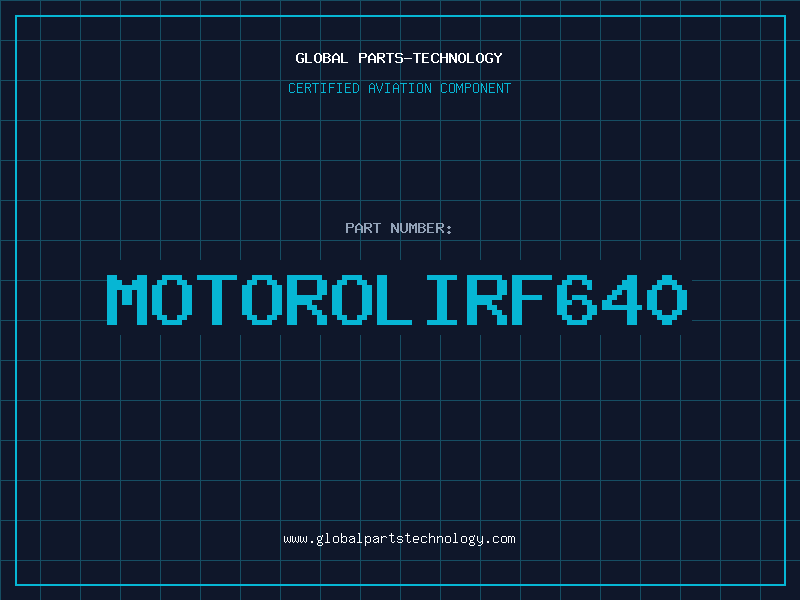
Task: Click the 'CERTIFIED AVIATION COMPONENT' subtitle text
Action: pos(399,88)
